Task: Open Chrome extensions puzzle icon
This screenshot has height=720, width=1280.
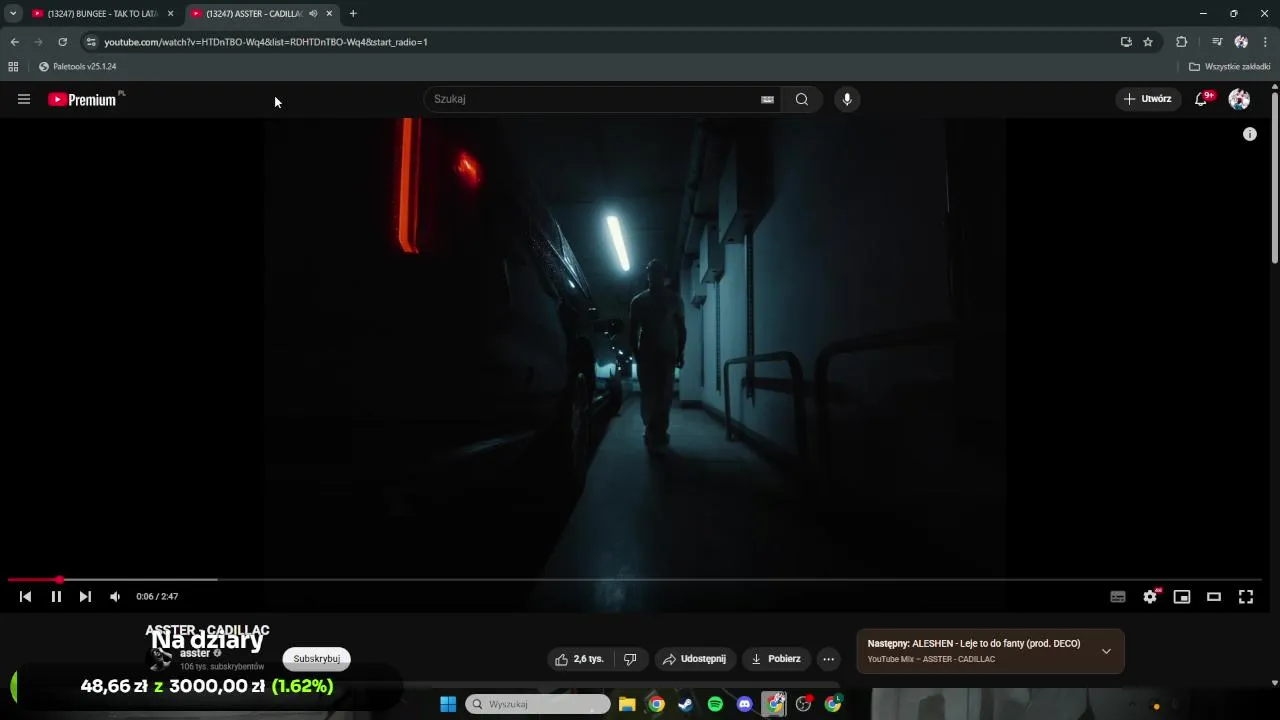Action: (1182, 42)
